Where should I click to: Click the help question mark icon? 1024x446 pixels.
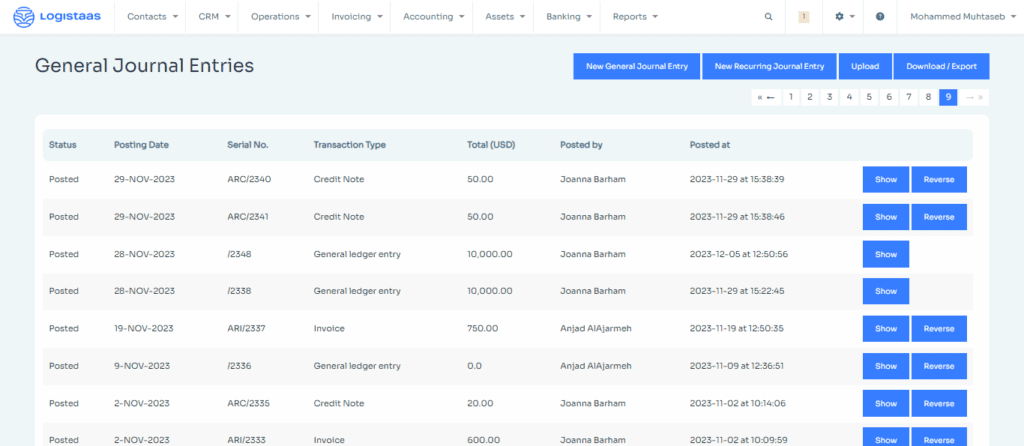880,17
